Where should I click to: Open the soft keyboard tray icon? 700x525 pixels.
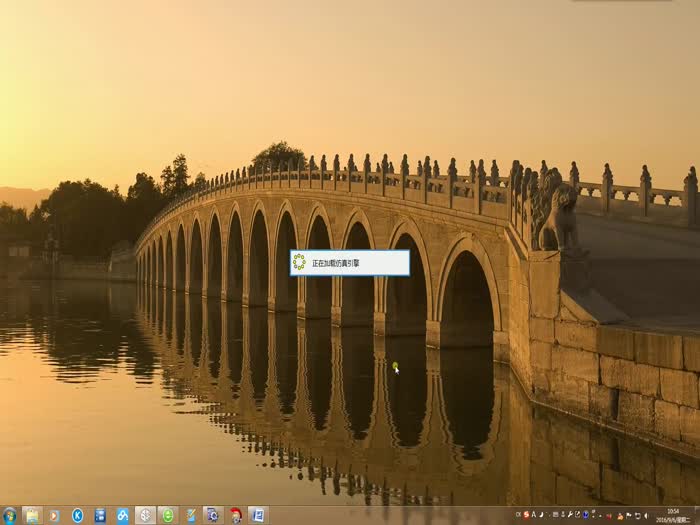coord(555,515)
